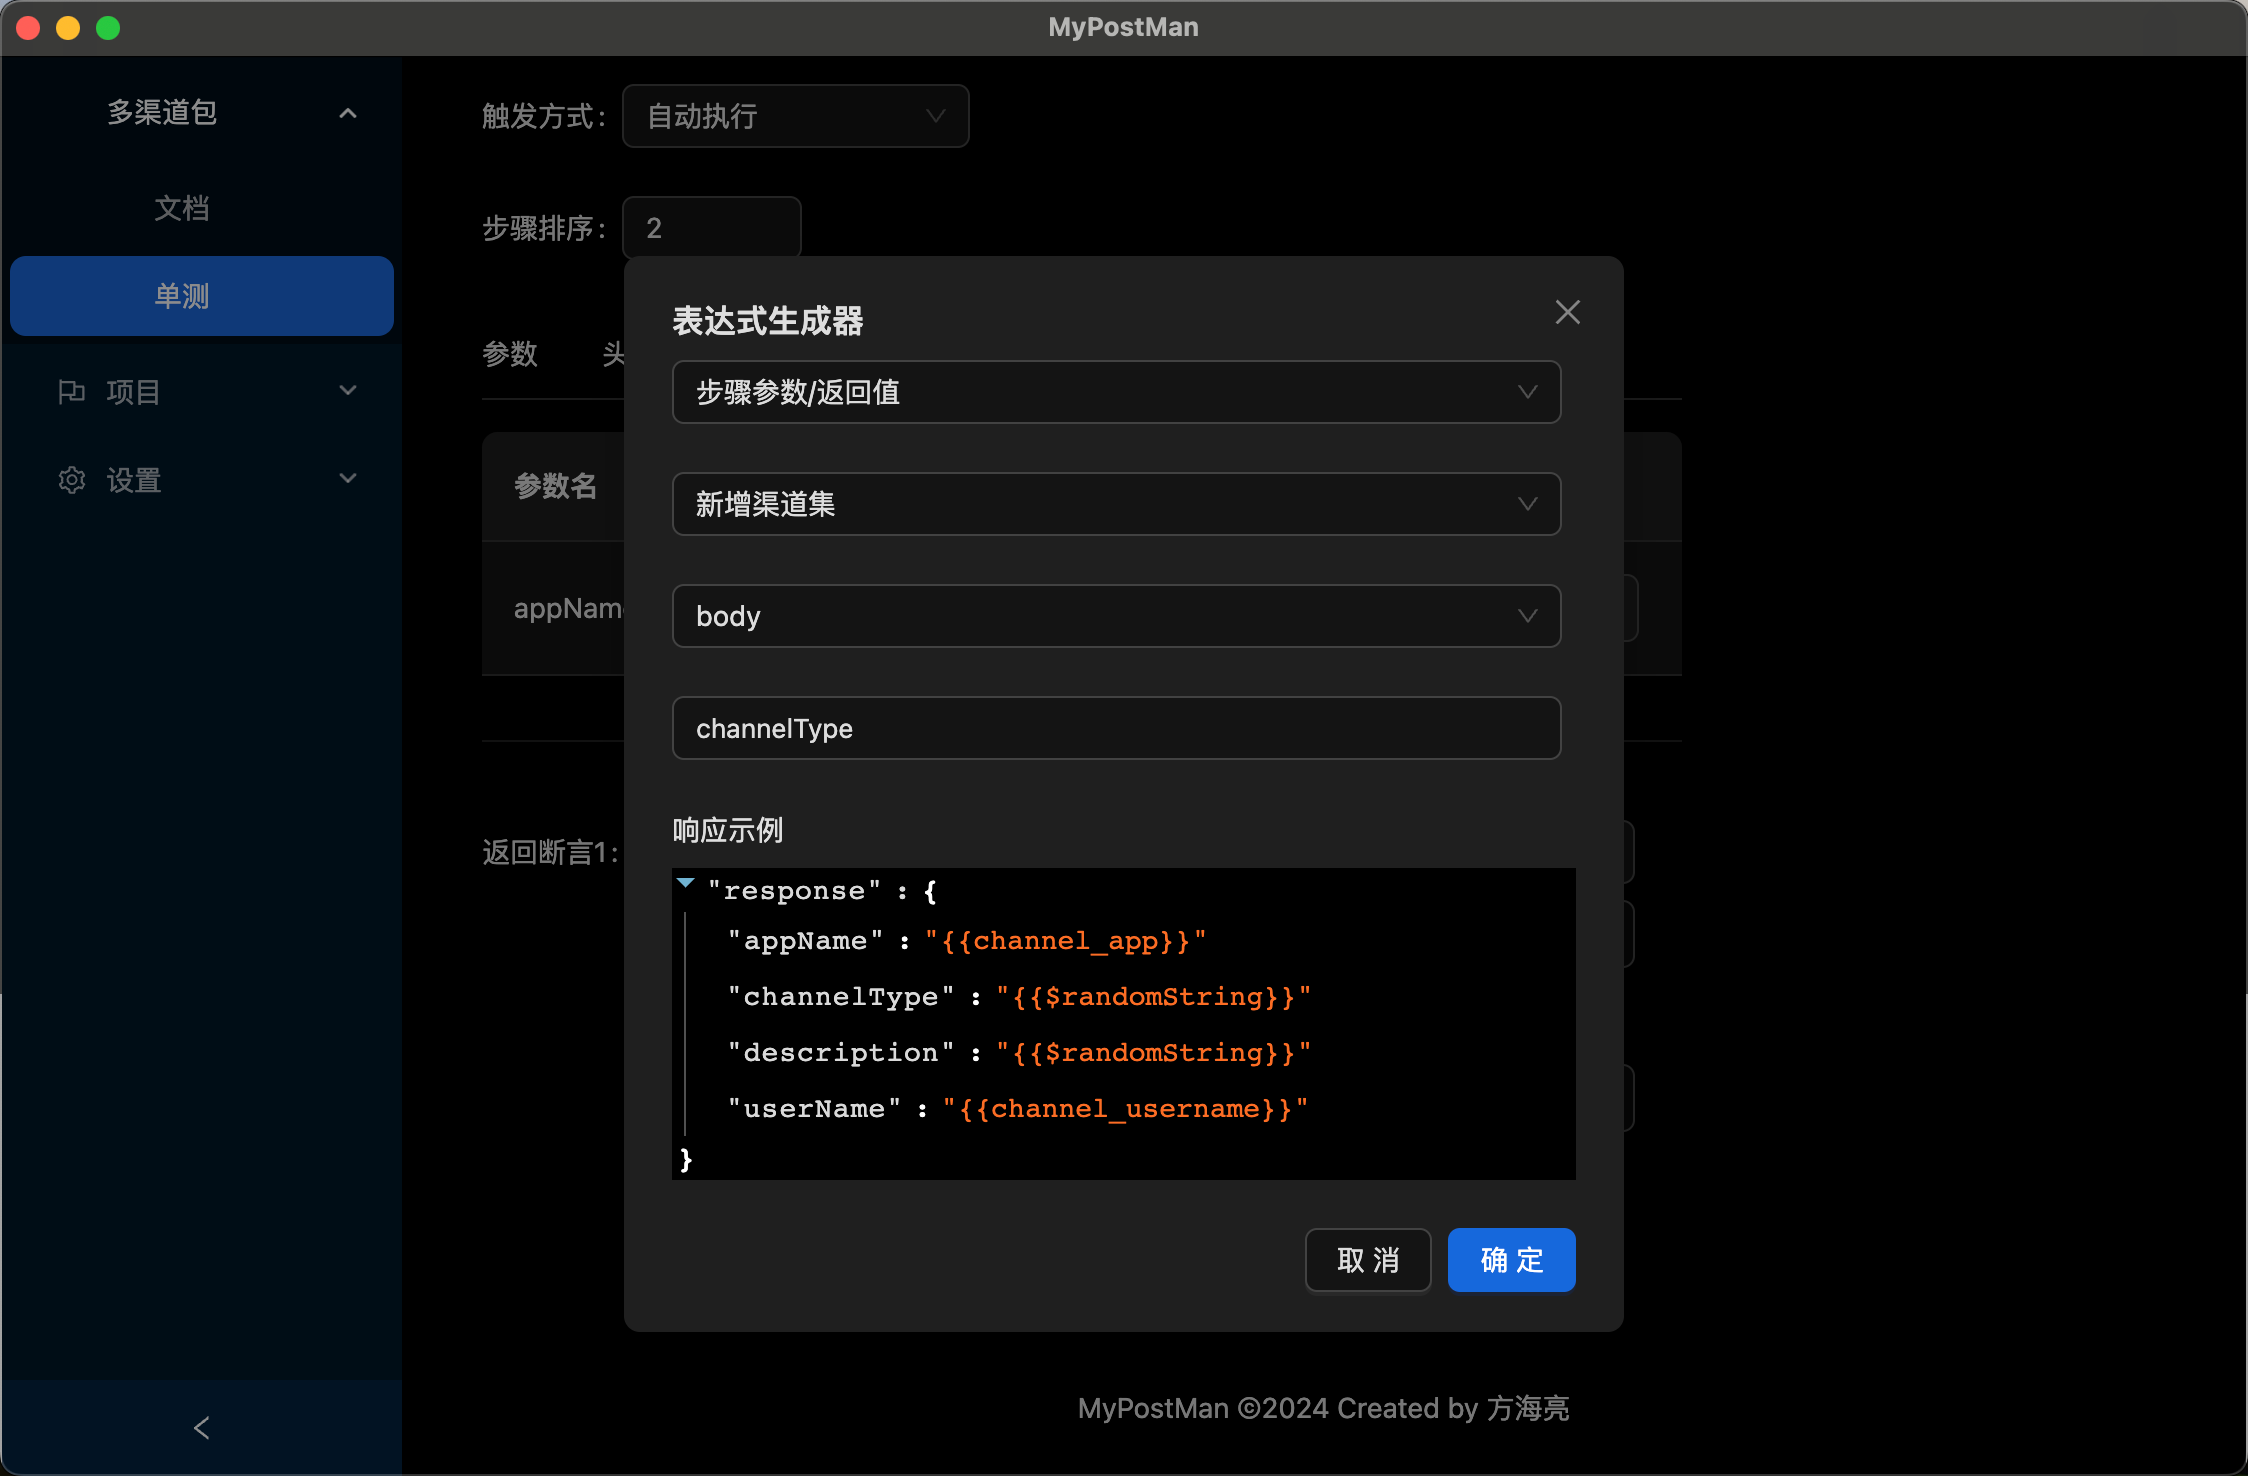Click the flag icon beside 项目
Image resolution: width=2248 pixels, height=1476 pixels.
(x=71, y=392)
